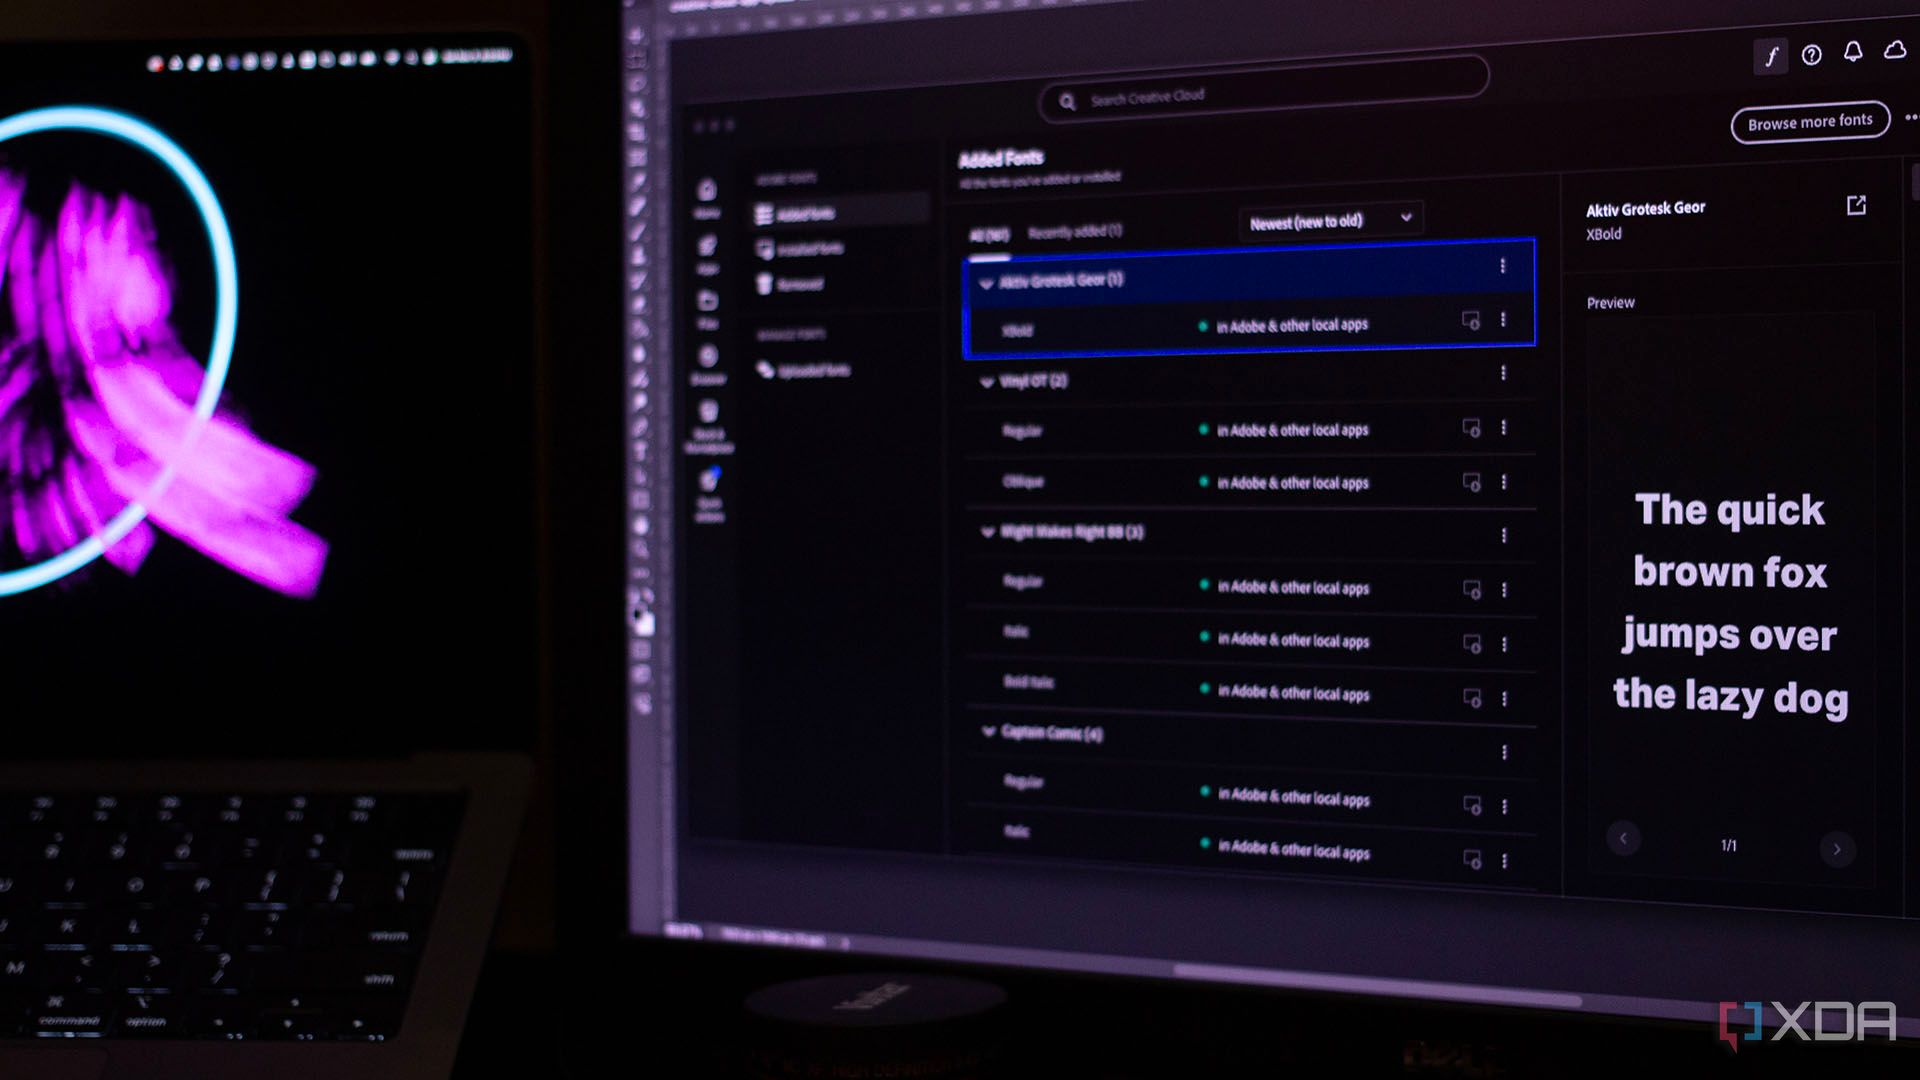1920x1080 pixels.
Task: Open Files in the Creative Cloud sidebar
Action: [708, 309]
